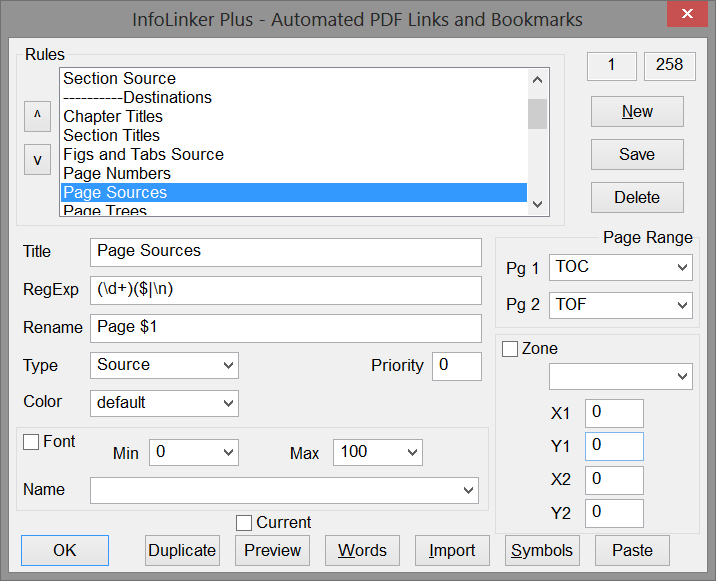The width and height of the screenshot is (716, 581).
Task: Open the Font Max dropdown showing 100
Action: coord(378,452)
